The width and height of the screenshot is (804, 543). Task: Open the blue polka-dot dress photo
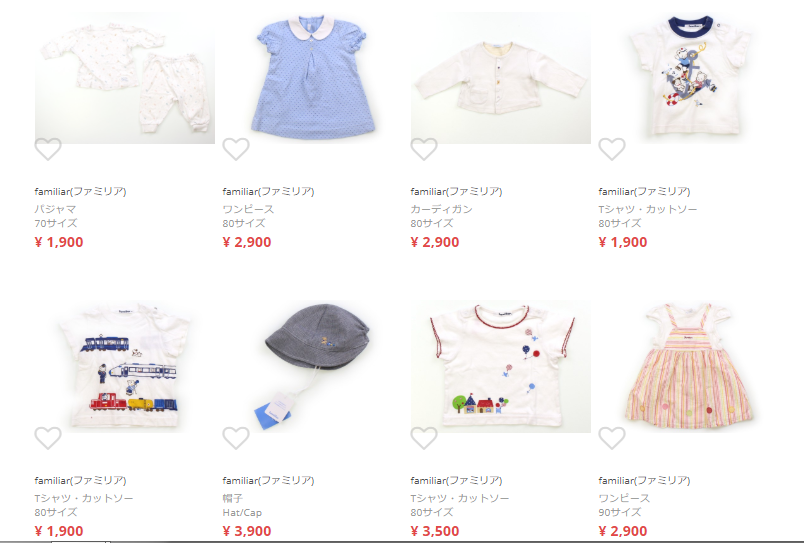[313, 78]
